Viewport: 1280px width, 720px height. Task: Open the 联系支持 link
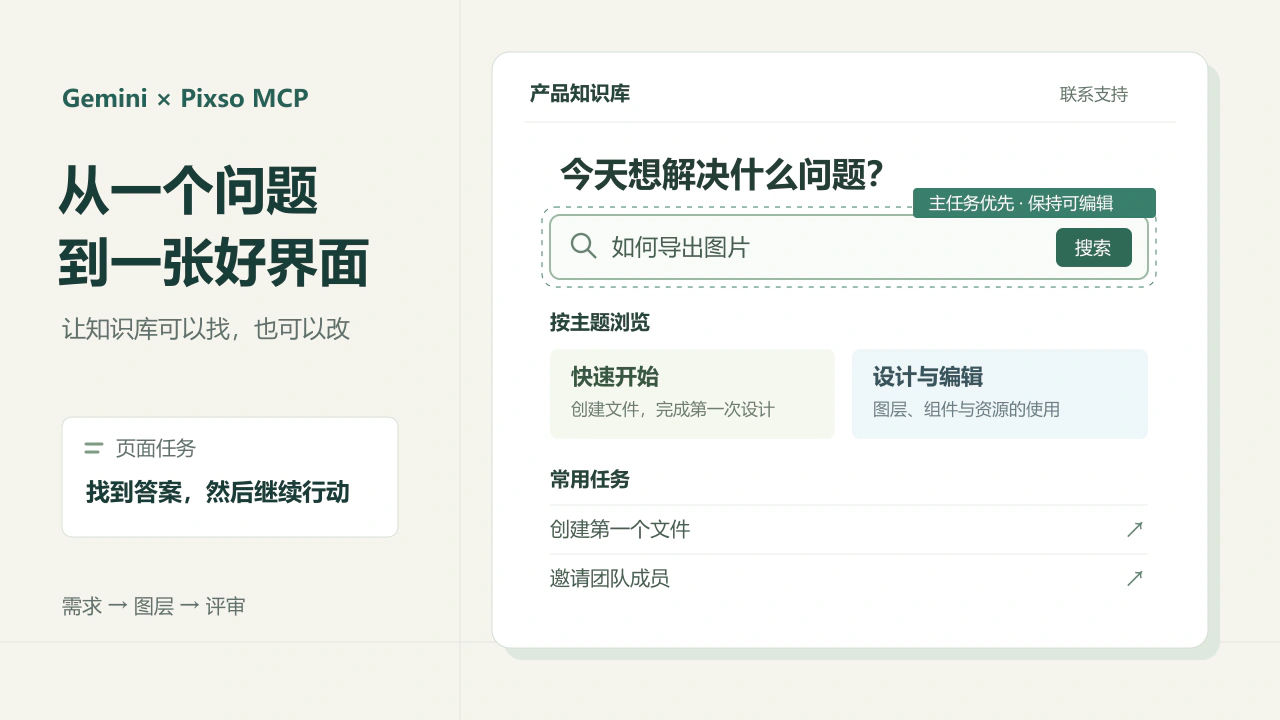coord(1094,94)
